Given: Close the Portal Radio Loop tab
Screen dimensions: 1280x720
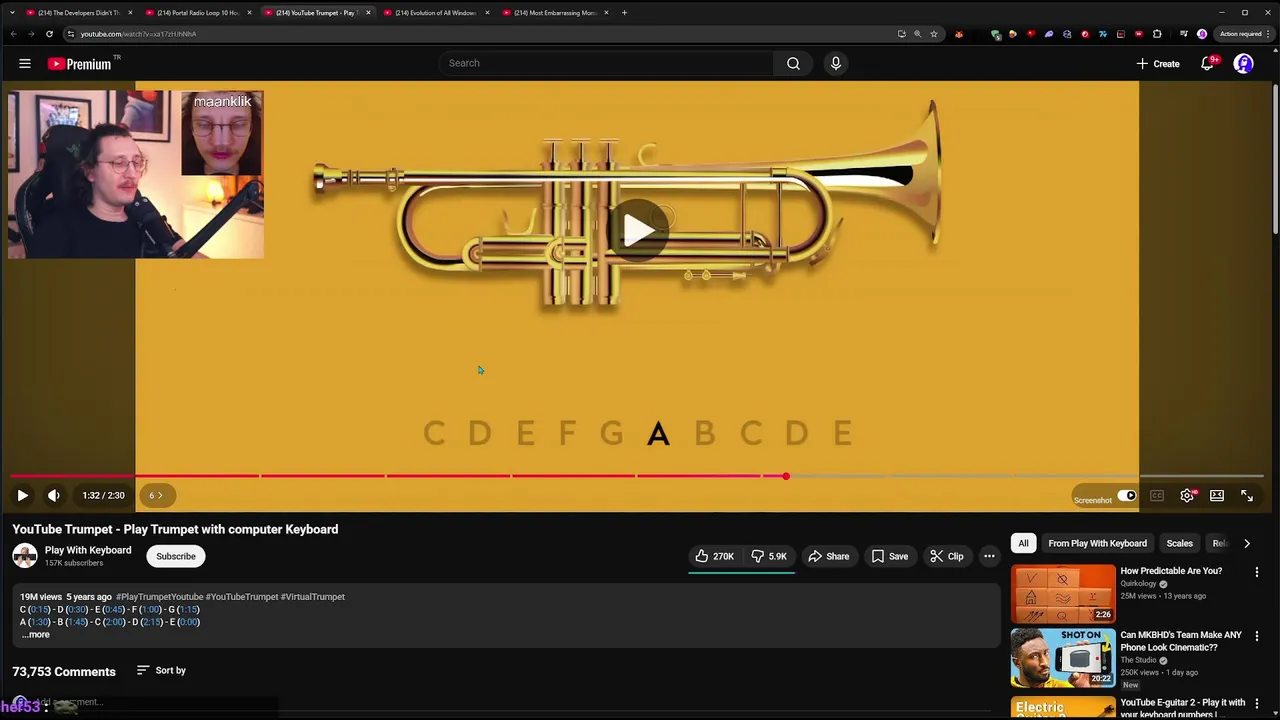Looking at the screenshot, I should coord(249,13).
